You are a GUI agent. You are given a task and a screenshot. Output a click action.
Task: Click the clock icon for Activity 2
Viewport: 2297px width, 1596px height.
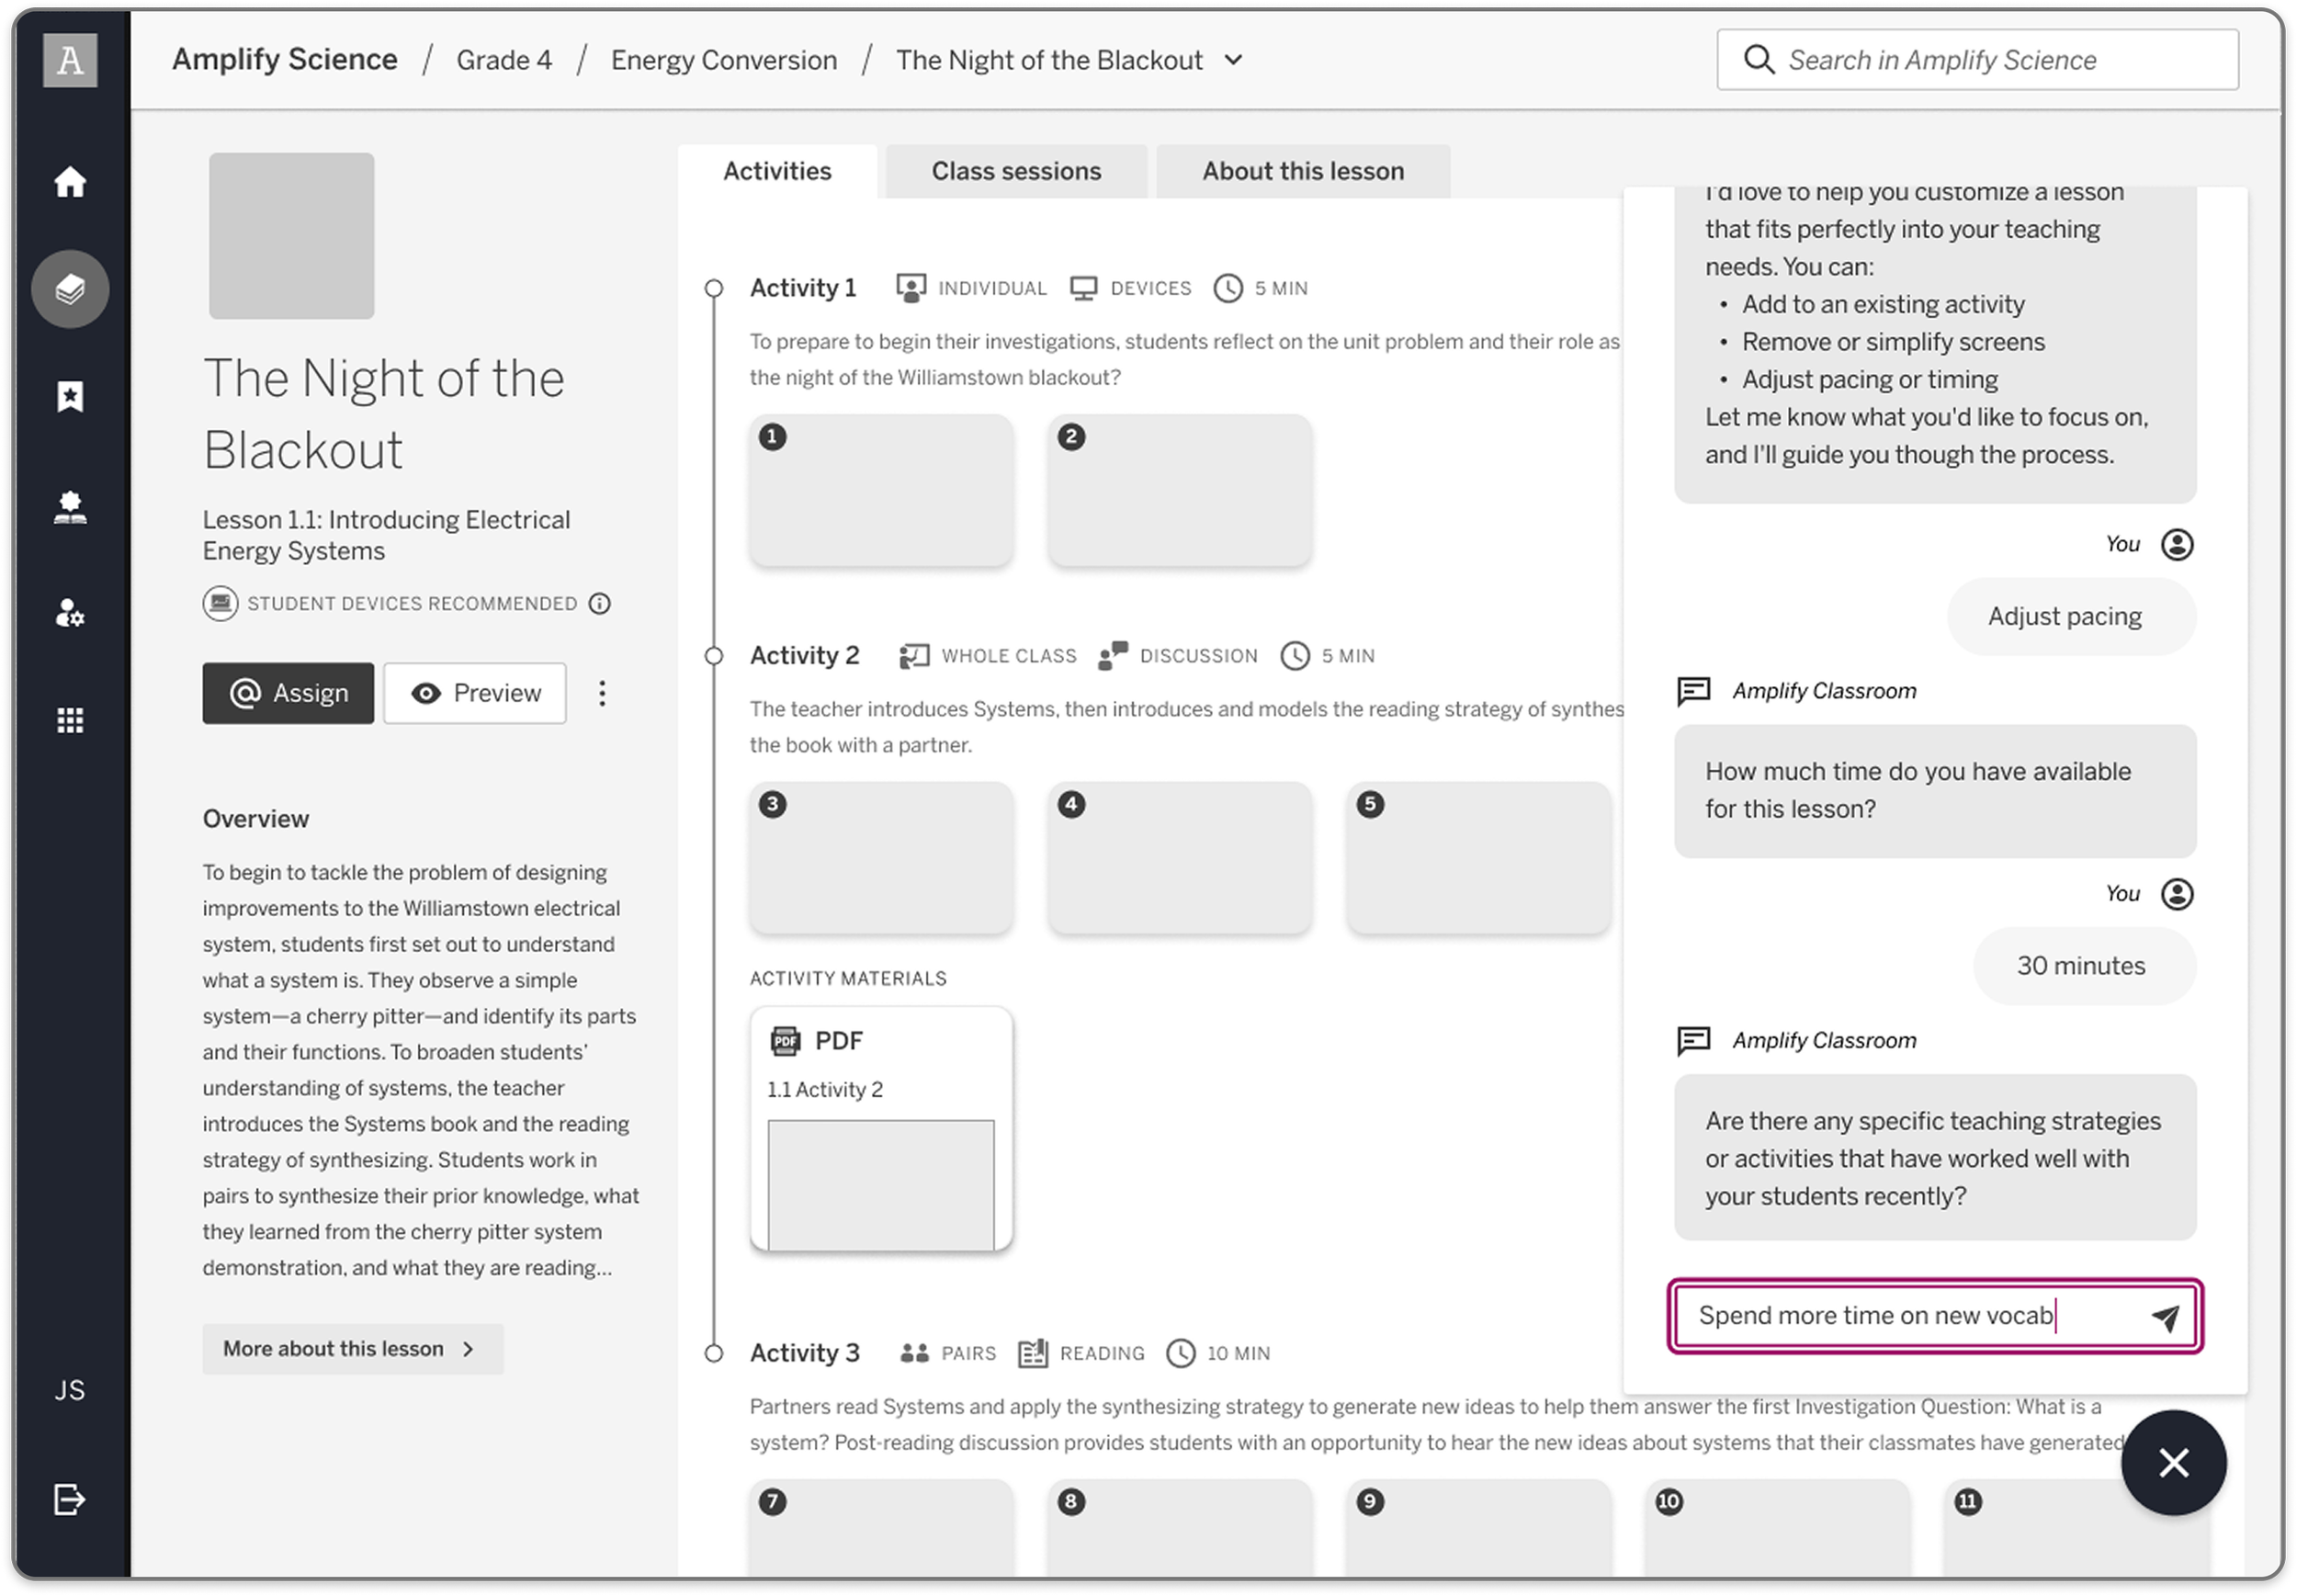point(1295,656)
